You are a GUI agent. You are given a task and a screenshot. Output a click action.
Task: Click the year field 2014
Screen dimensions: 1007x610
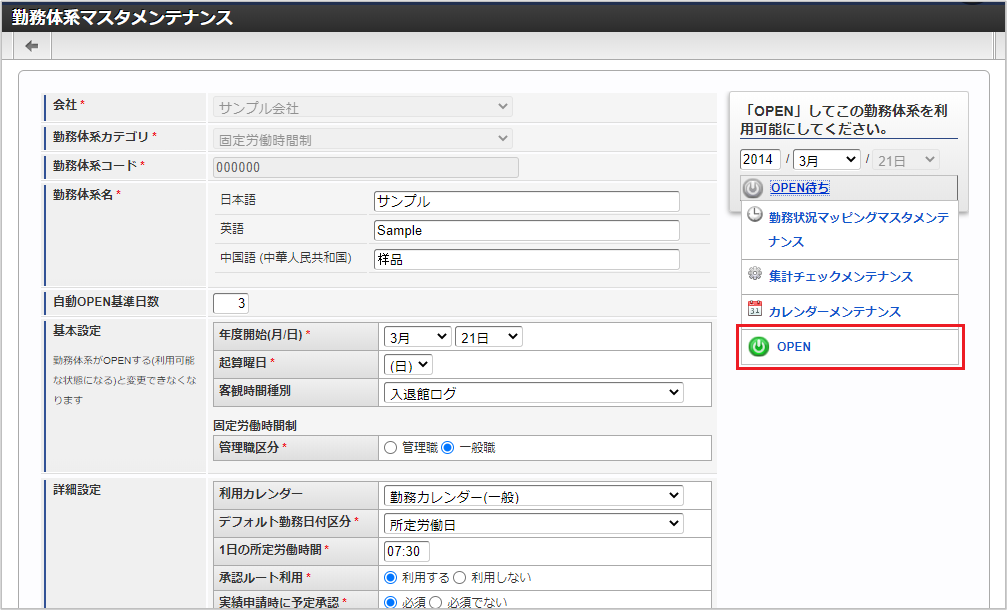(760, 159)
